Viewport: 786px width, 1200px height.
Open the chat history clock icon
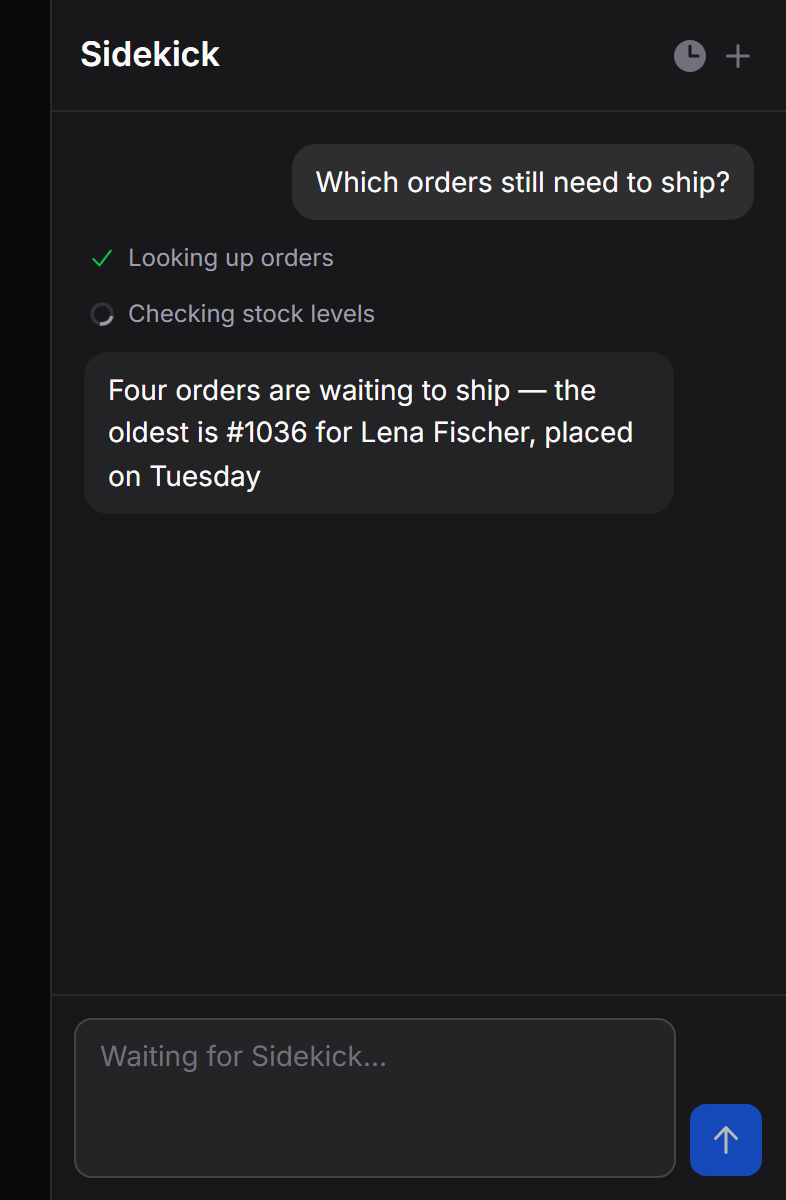(690, 56)
